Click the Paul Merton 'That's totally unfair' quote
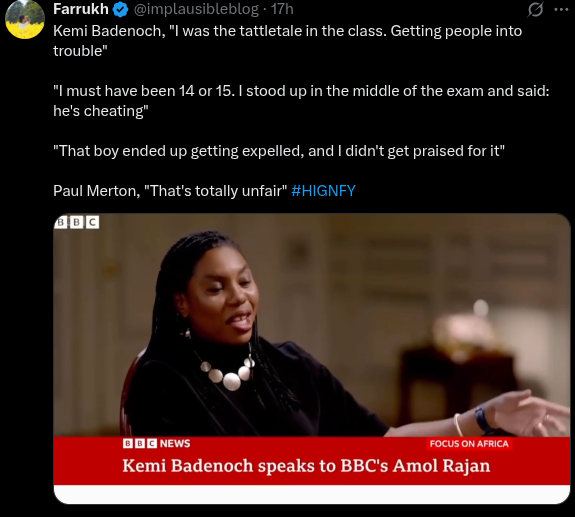The width and height of the screenshot is (575, 517). [170, 191]
